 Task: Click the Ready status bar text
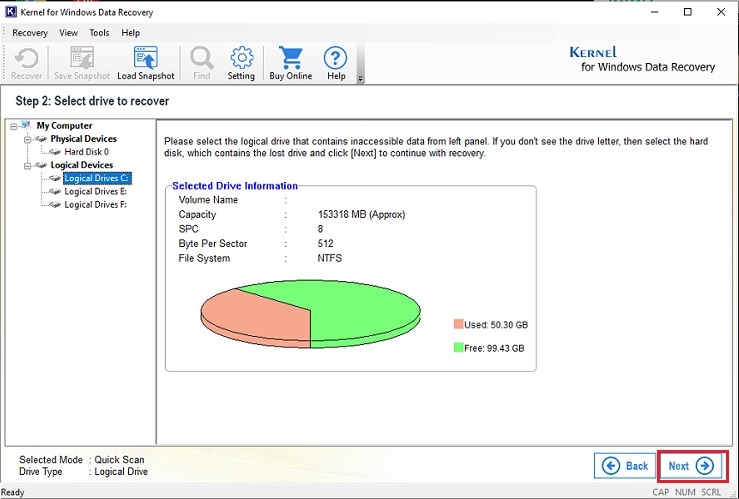[13, 492]
